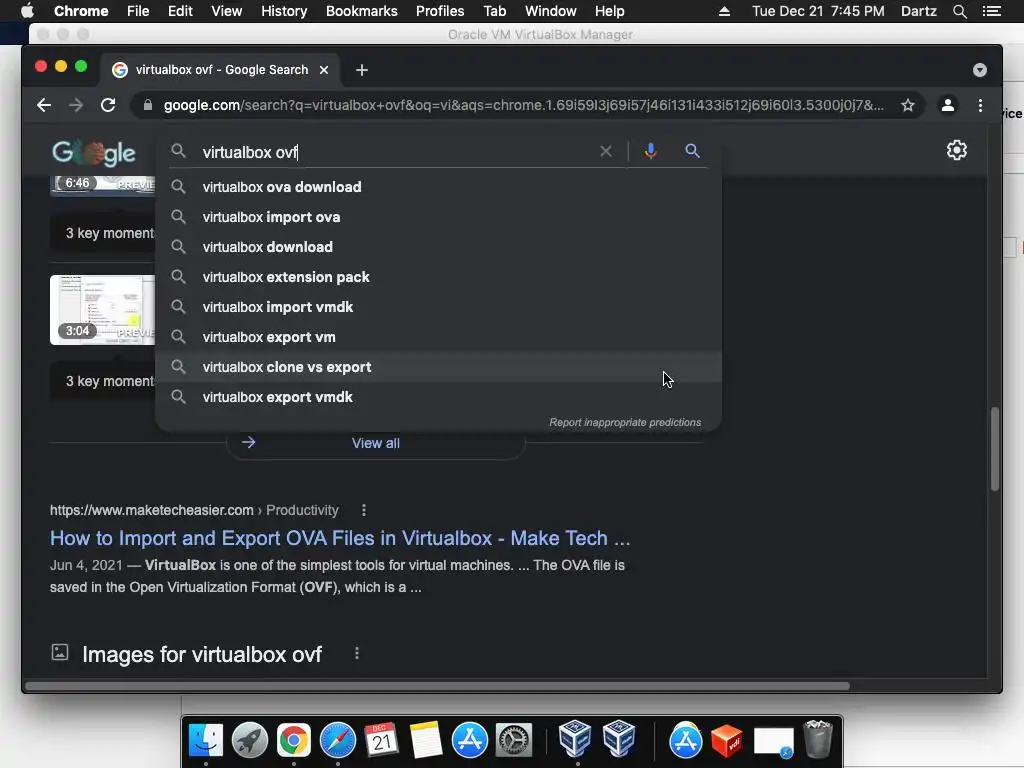Open the Window menu
Screen dimensions: 1024x768
pyautogui.click(x=551, y=11)
